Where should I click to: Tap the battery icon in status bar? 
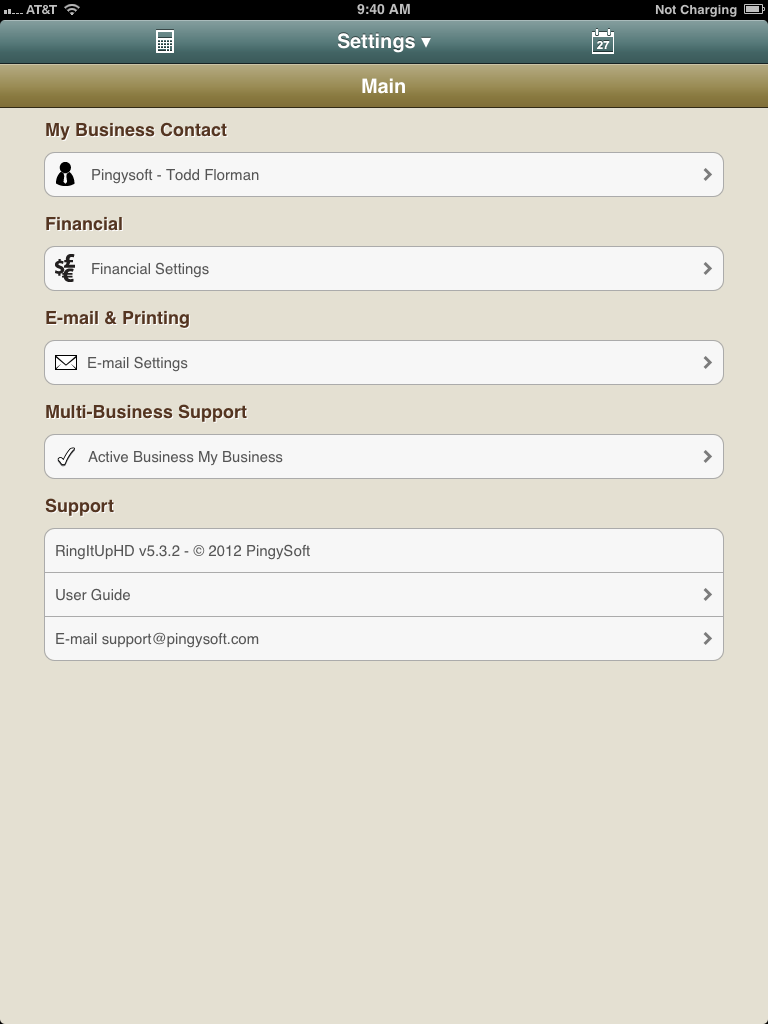[753, 9]
